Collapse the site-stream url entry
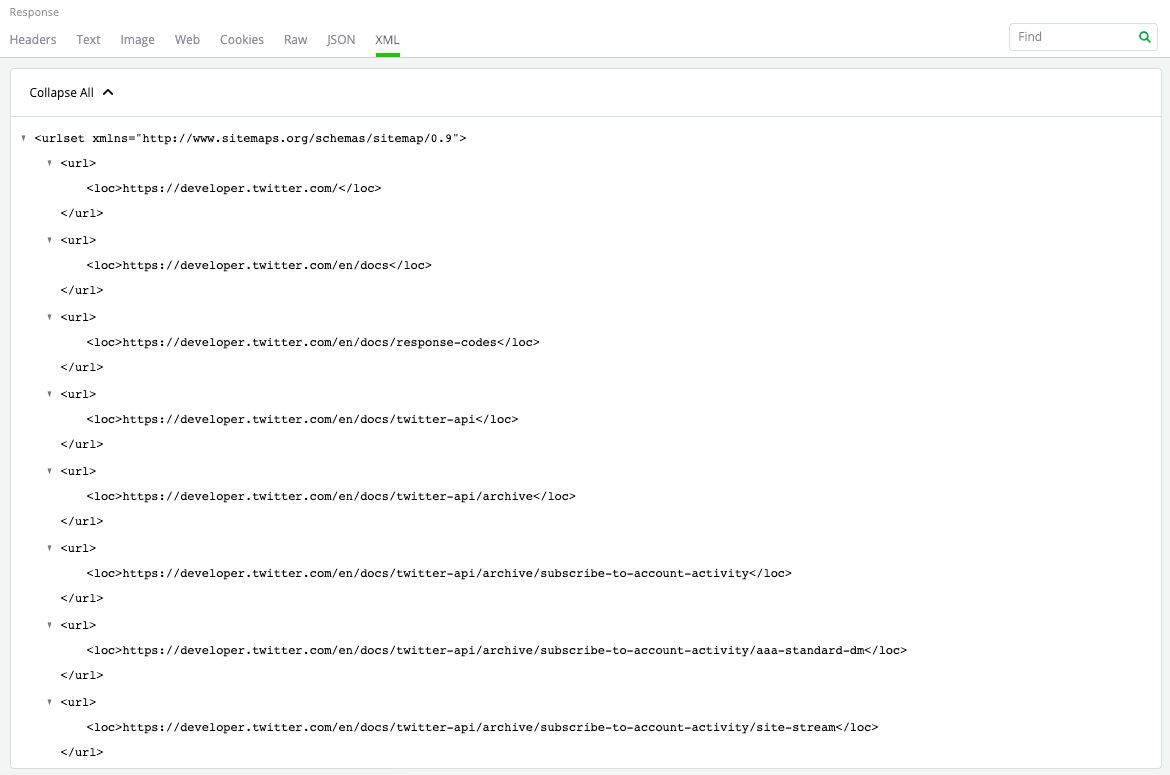The width and height of the screenshot is (1170, 775). click(50, 702)
